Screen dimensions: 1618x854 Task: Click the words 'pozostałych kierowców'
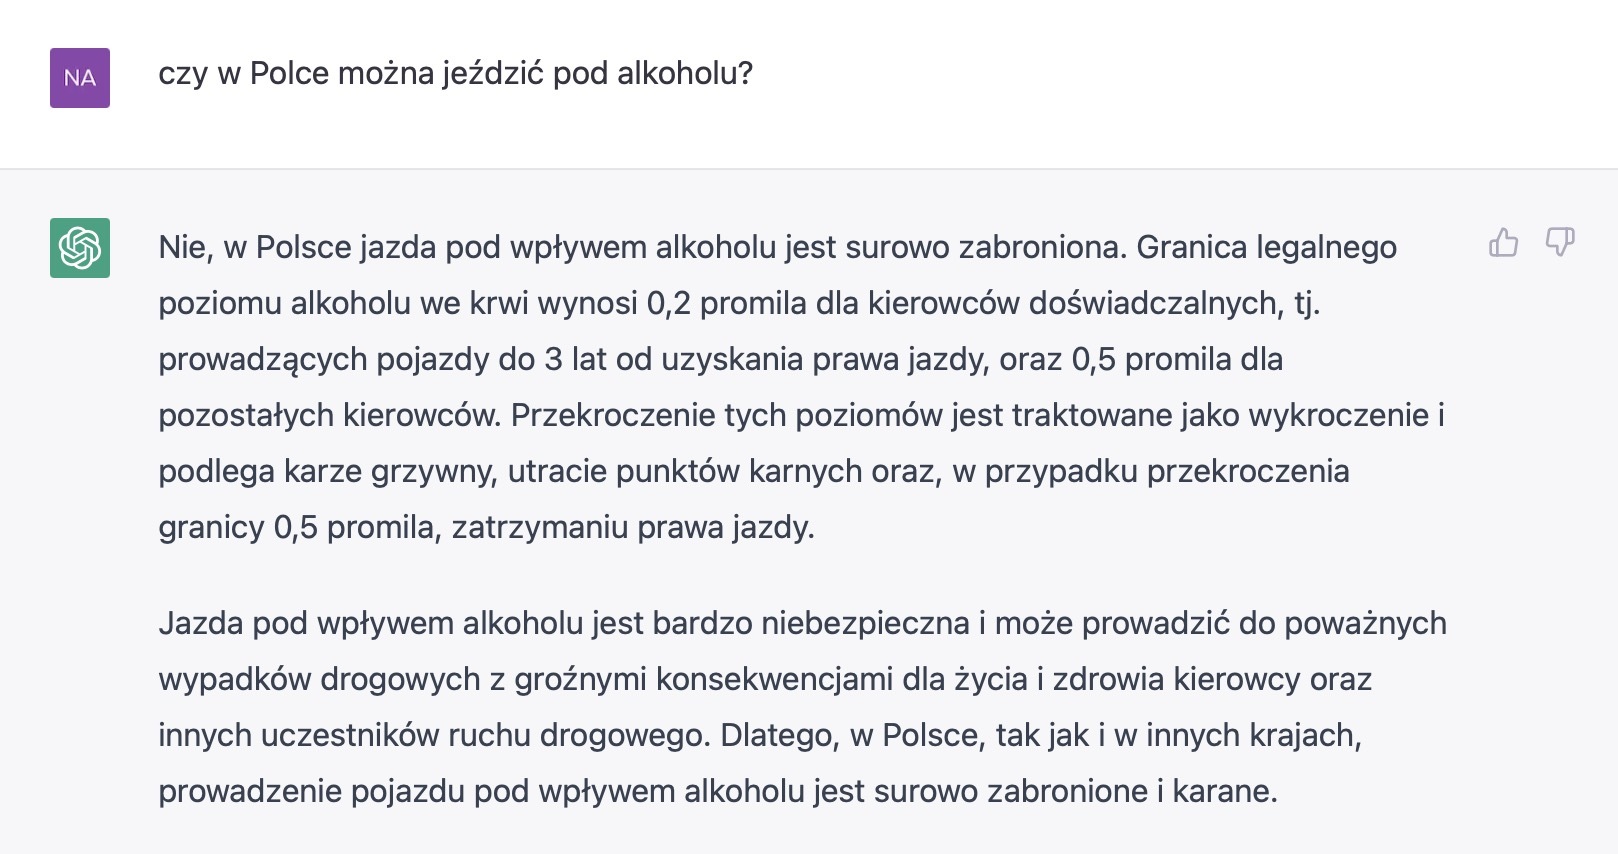click(329, 415)
